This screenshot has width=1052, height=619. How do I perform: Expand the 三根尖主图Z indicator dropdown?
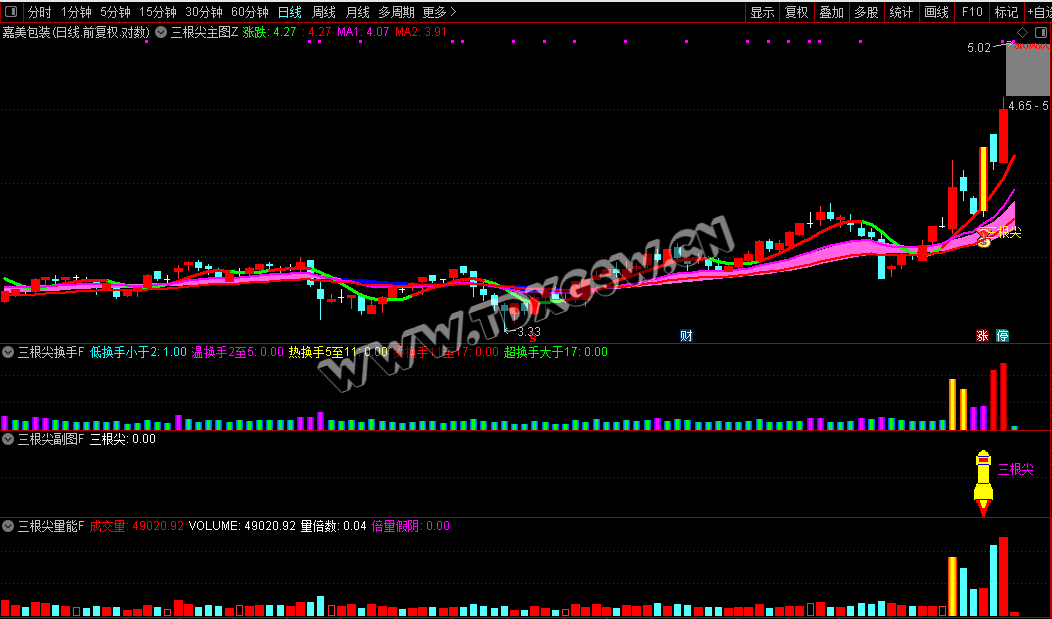[x=160, y=32]
